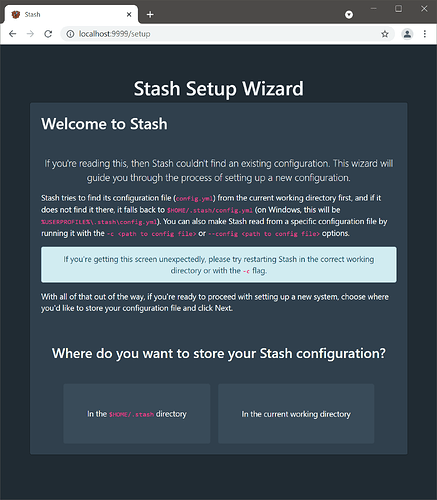Click the Welcome to Stash heading
This screenshot has height=500, width=437.
[x=104, y=124]
